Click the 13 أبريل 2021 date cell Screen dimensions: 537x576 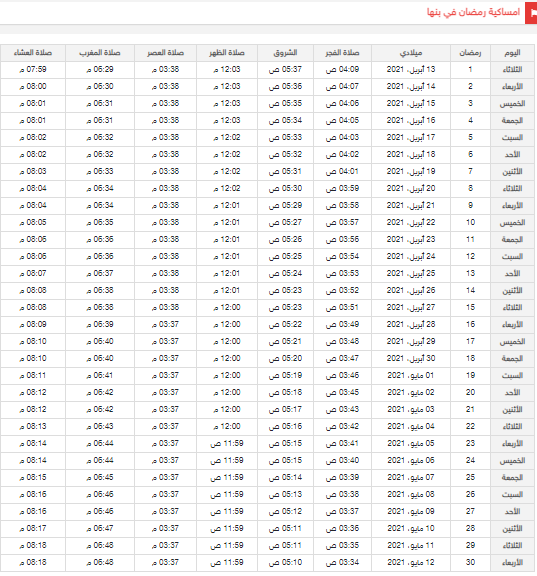click(411, 69)
